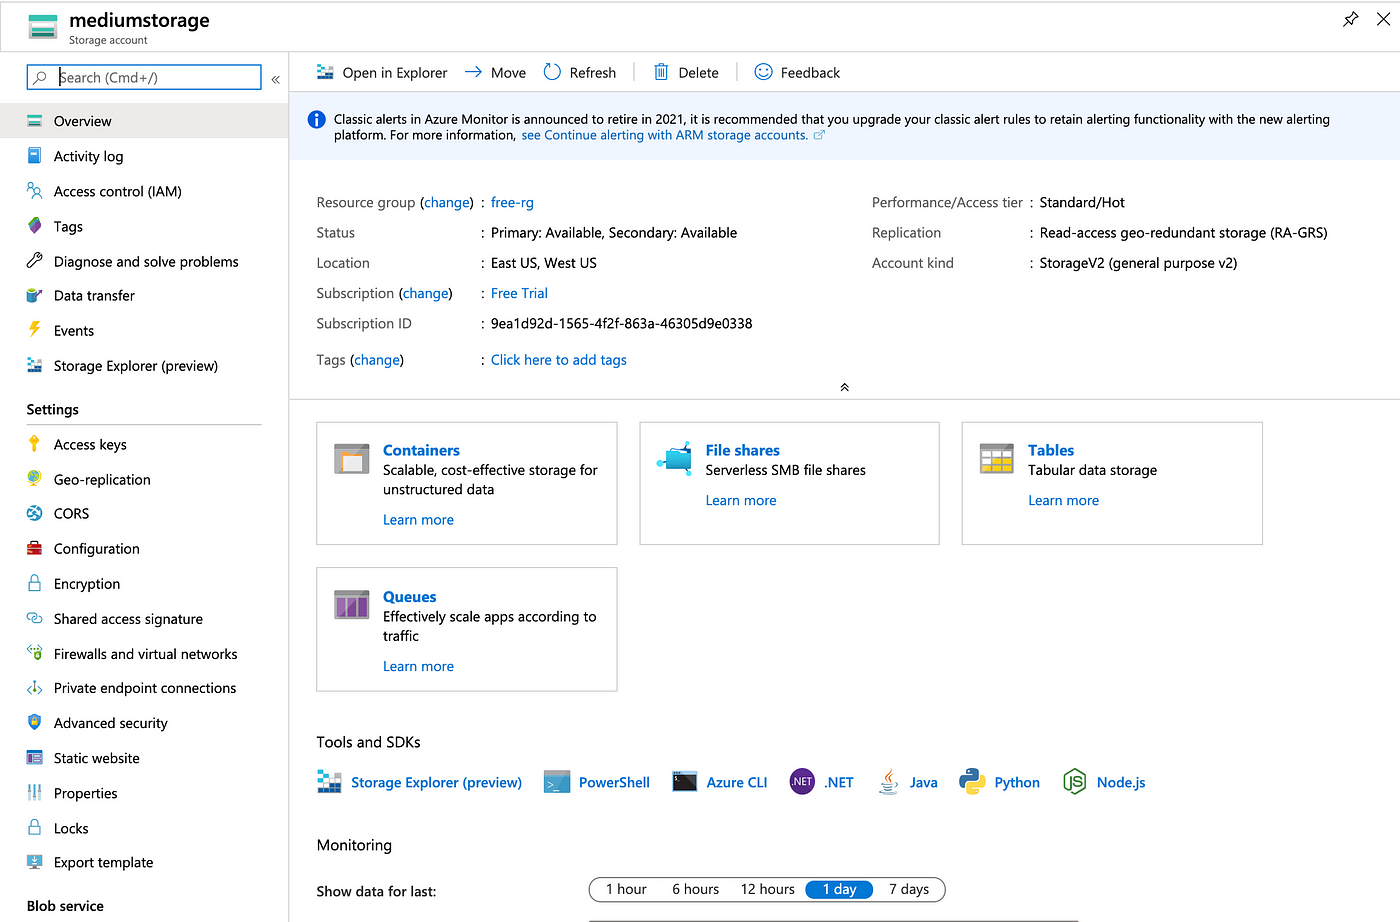Open Firewalls and virtual networks

click(x=144, y=653)
